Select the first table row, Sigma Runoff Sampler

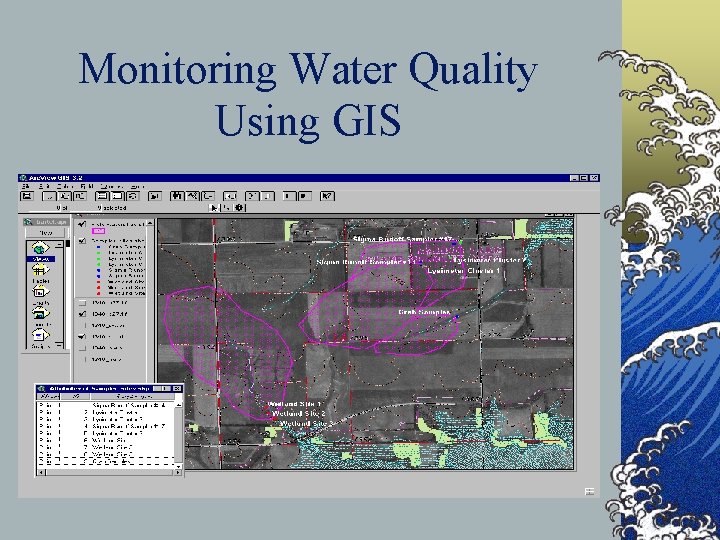tap(106, 405)
